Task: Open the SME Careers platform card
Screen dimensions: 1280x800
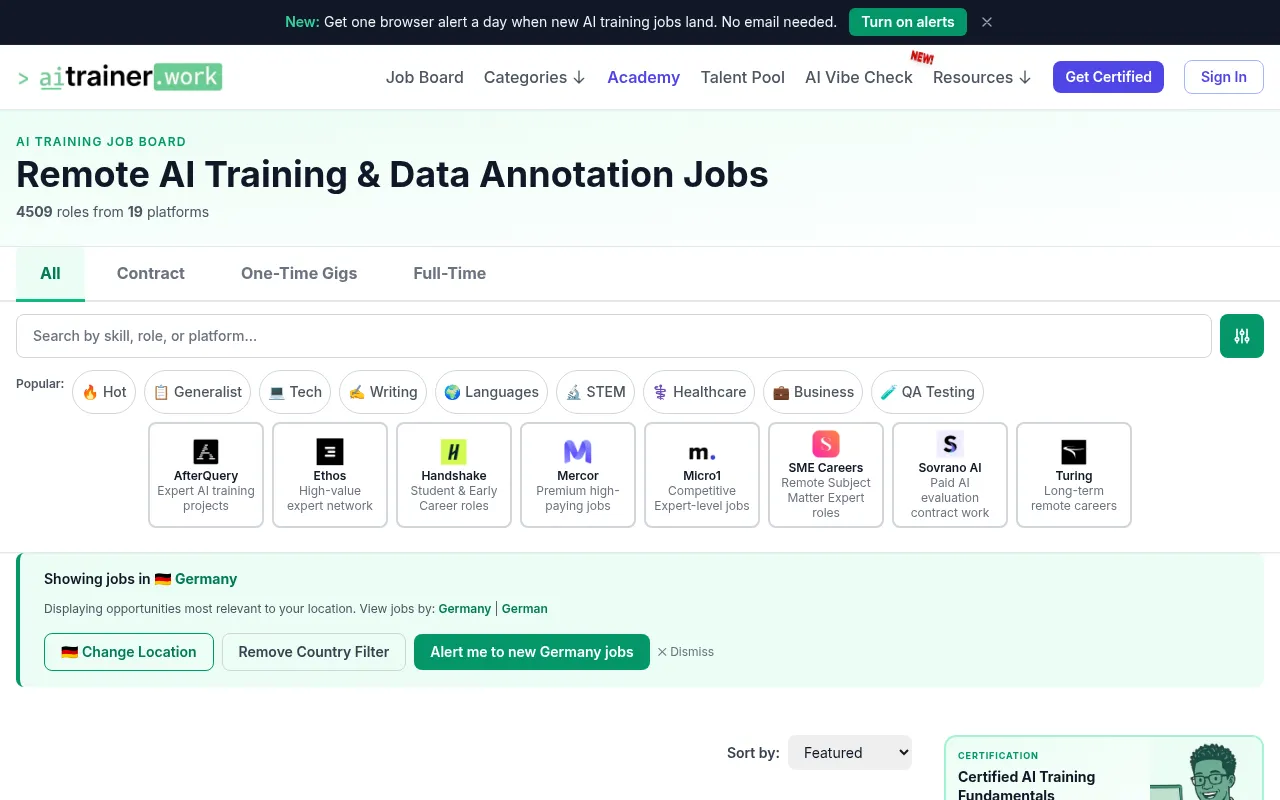Action: [826, 475]
